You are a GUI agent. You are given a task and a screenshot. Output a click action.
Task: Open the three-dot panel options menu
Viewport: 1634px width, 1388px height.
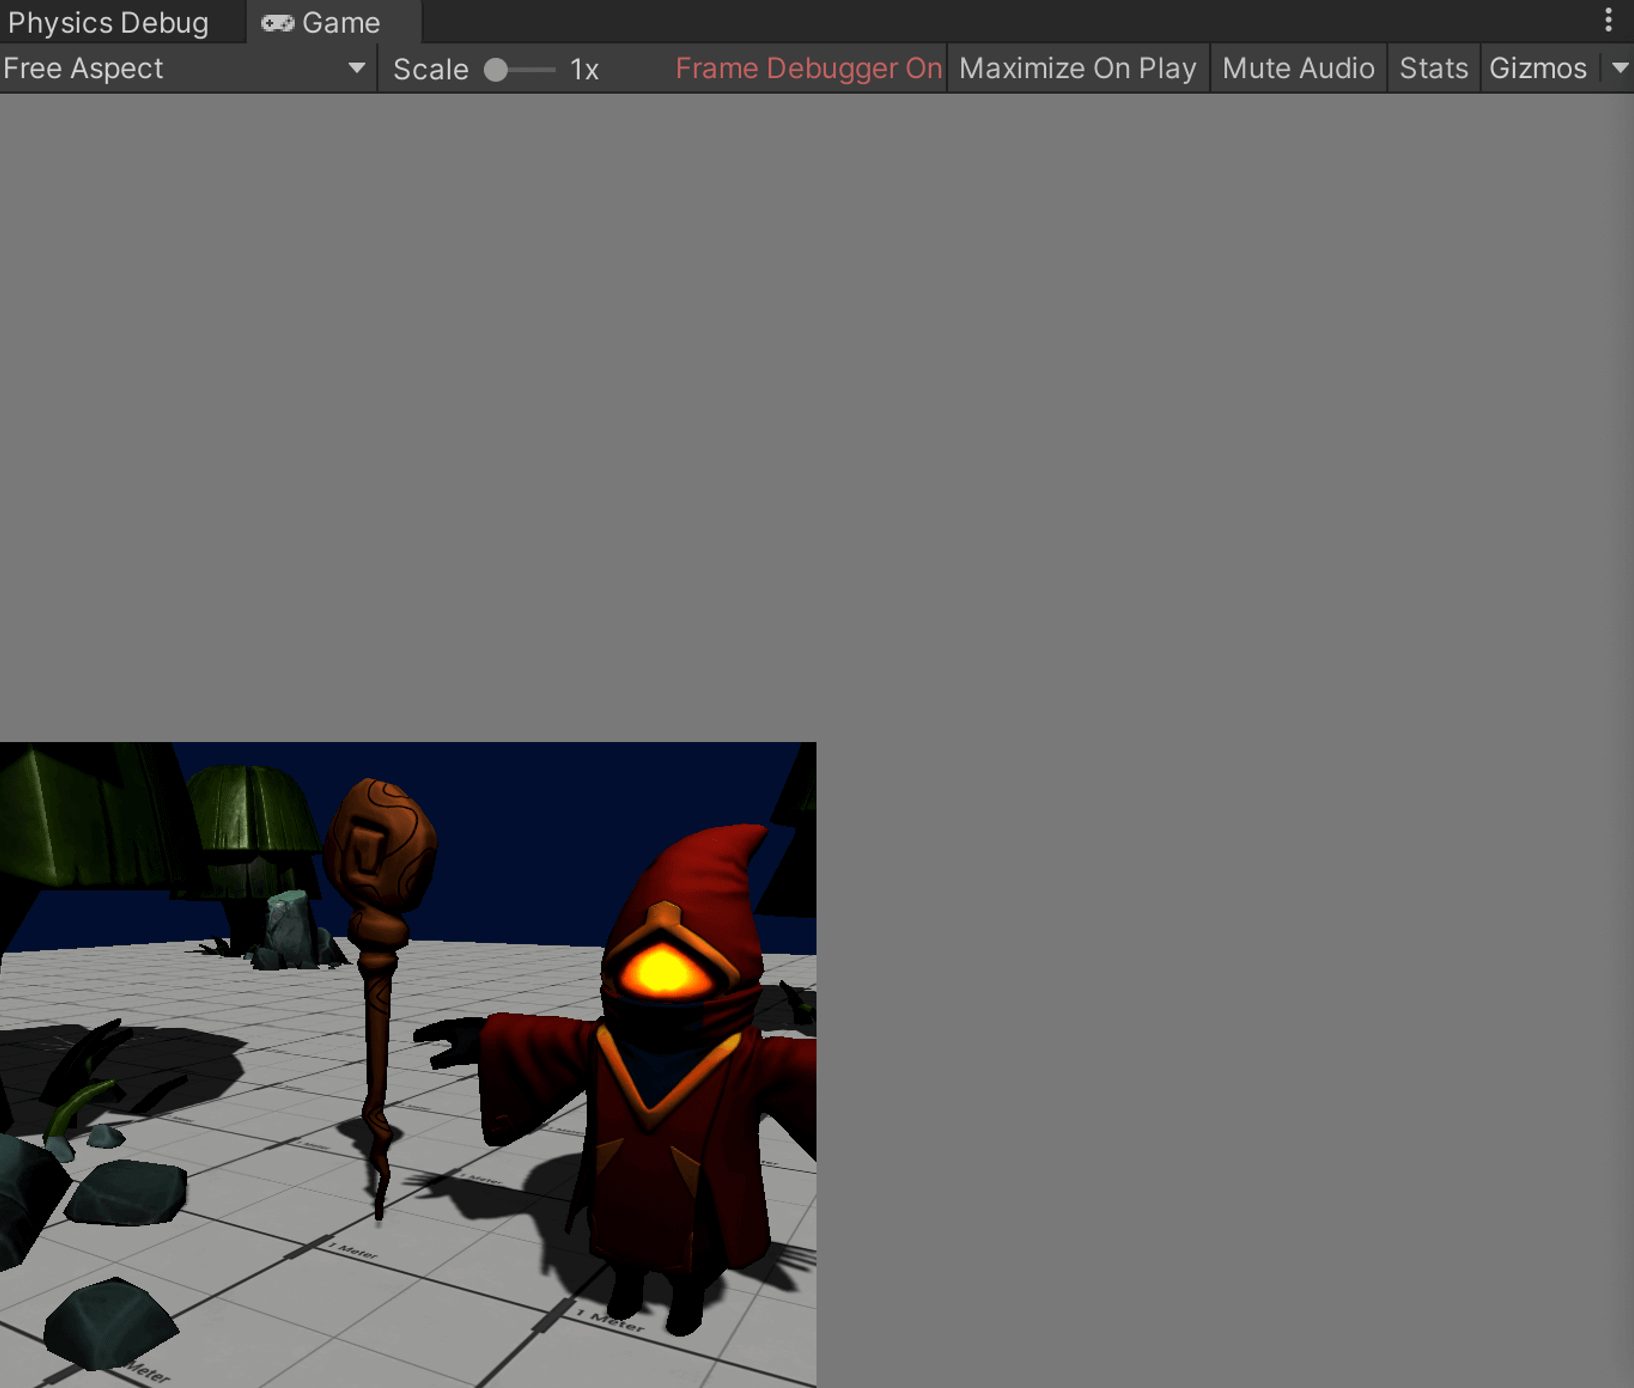click(x=1608, y=20)
